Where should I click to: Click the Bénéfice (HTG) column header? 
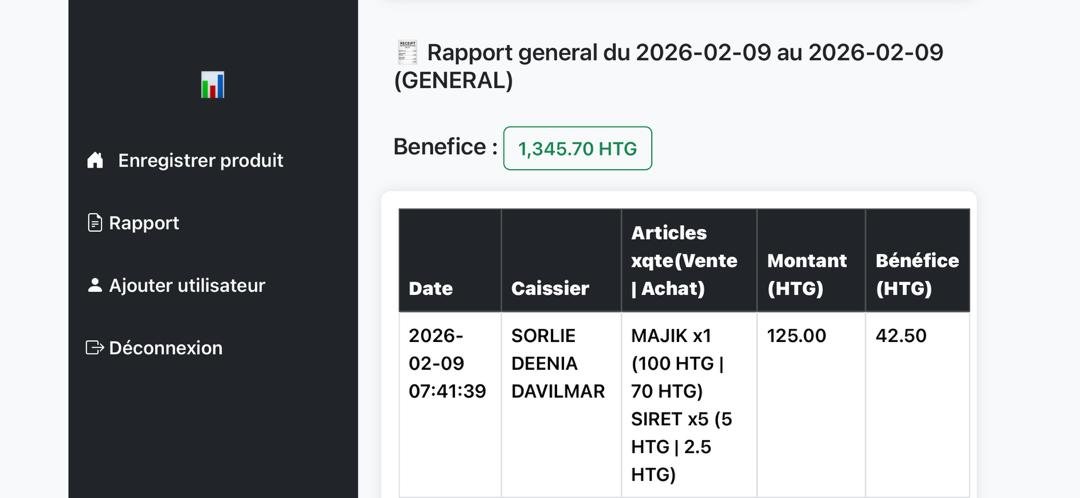[917, 274]
